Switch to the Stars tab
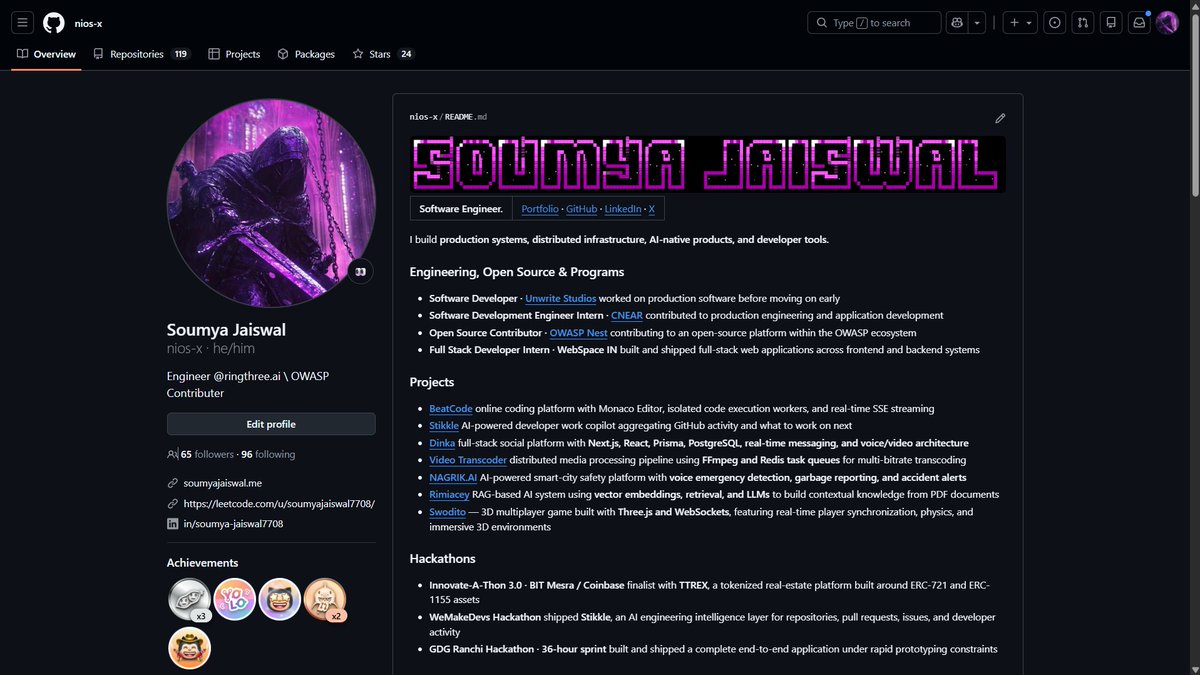This screenshot has height=675, width=1200. (x=383, y=54)
